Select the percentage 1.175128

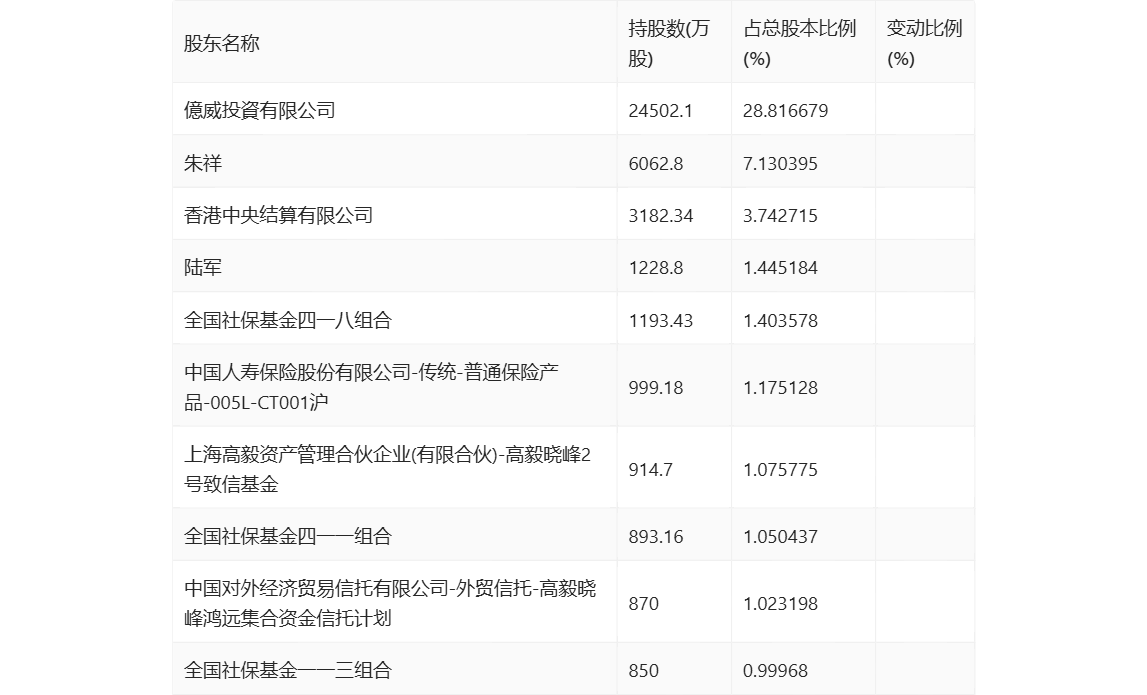780,387
